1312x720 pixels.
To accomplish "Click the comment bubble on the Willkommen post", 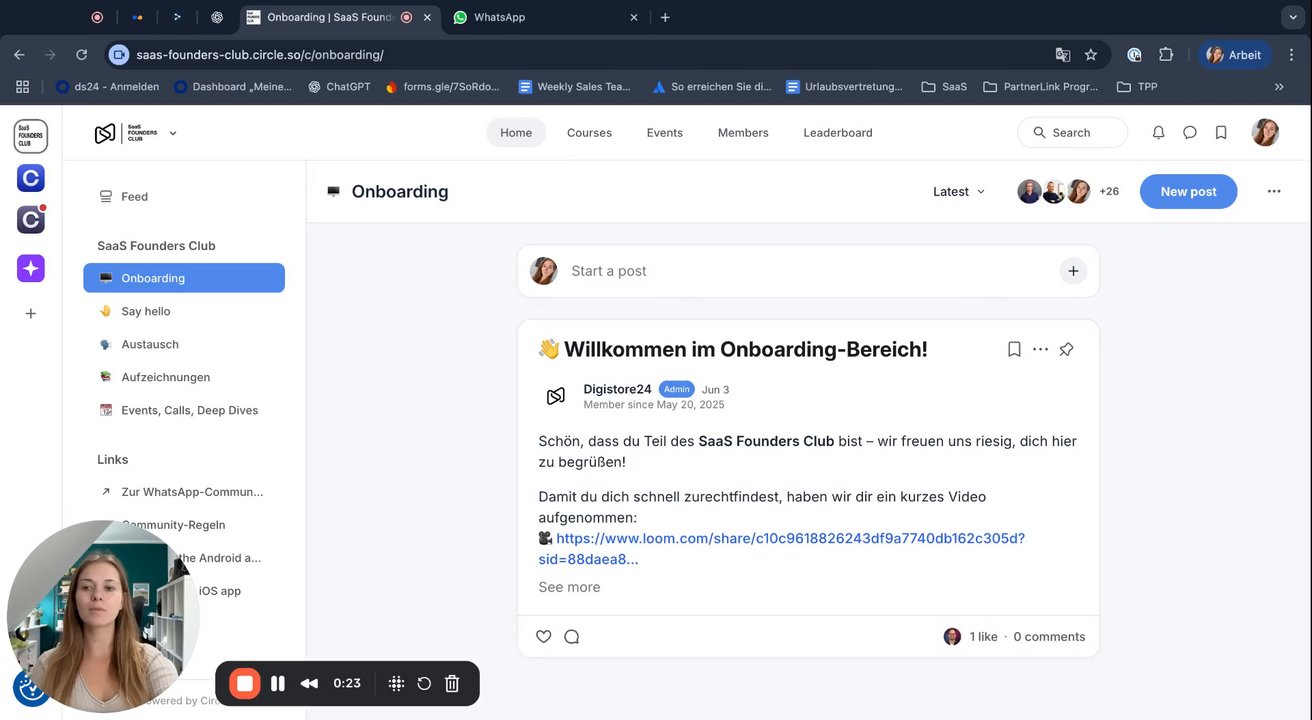I will click(x=572, y=636).
